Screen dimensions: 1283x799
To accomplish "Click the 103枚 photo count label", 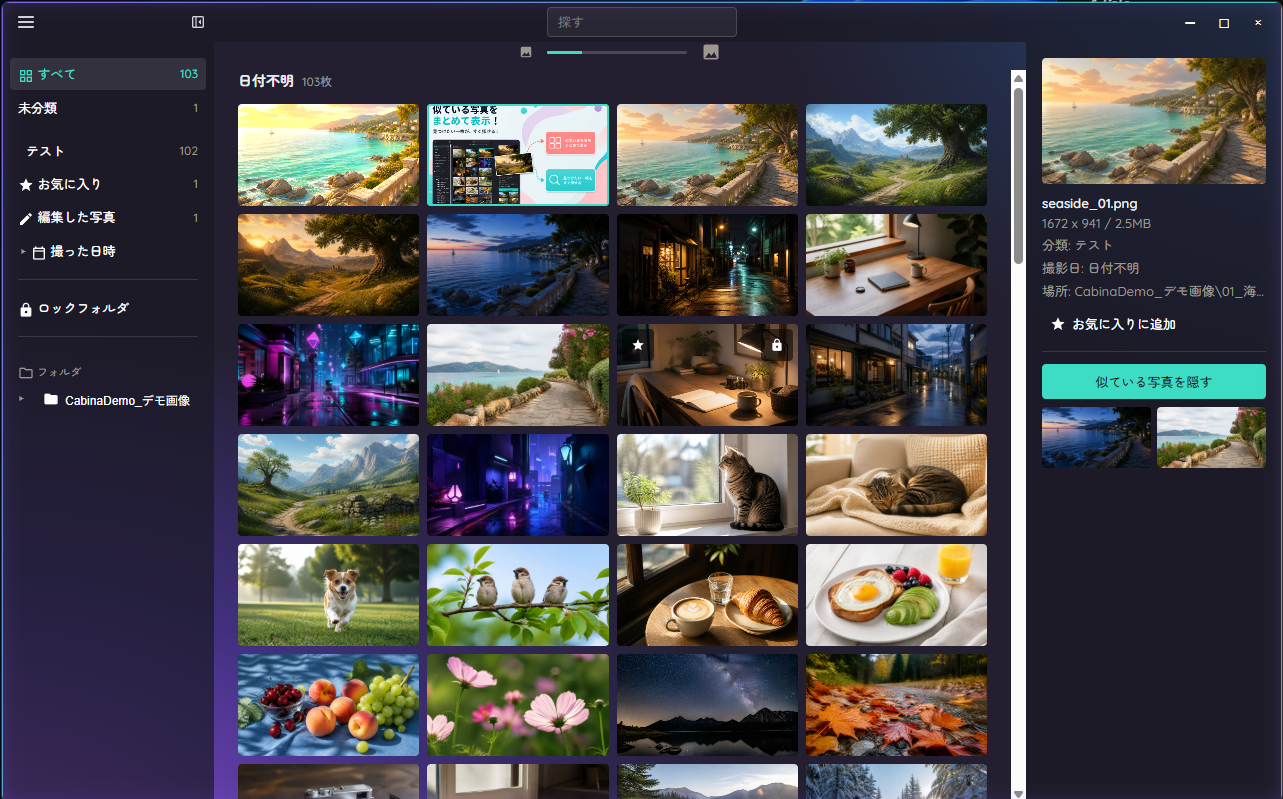I will (x=317, y=82).
